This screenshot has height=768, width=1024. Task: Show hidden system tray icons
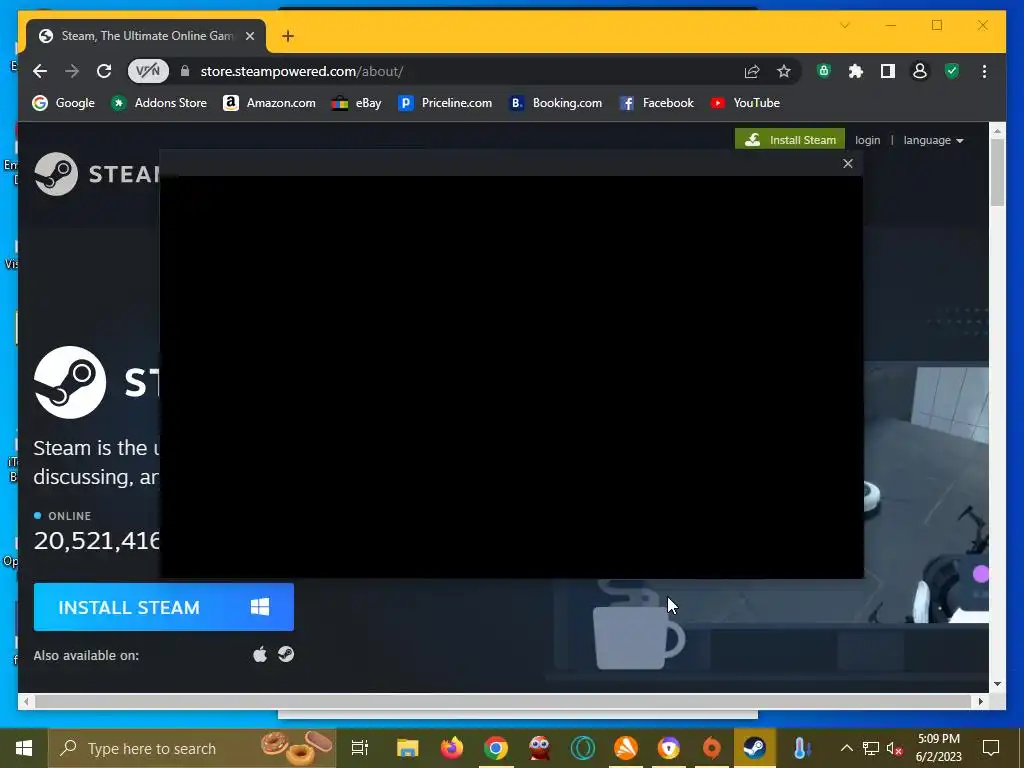tap(846, 748)
